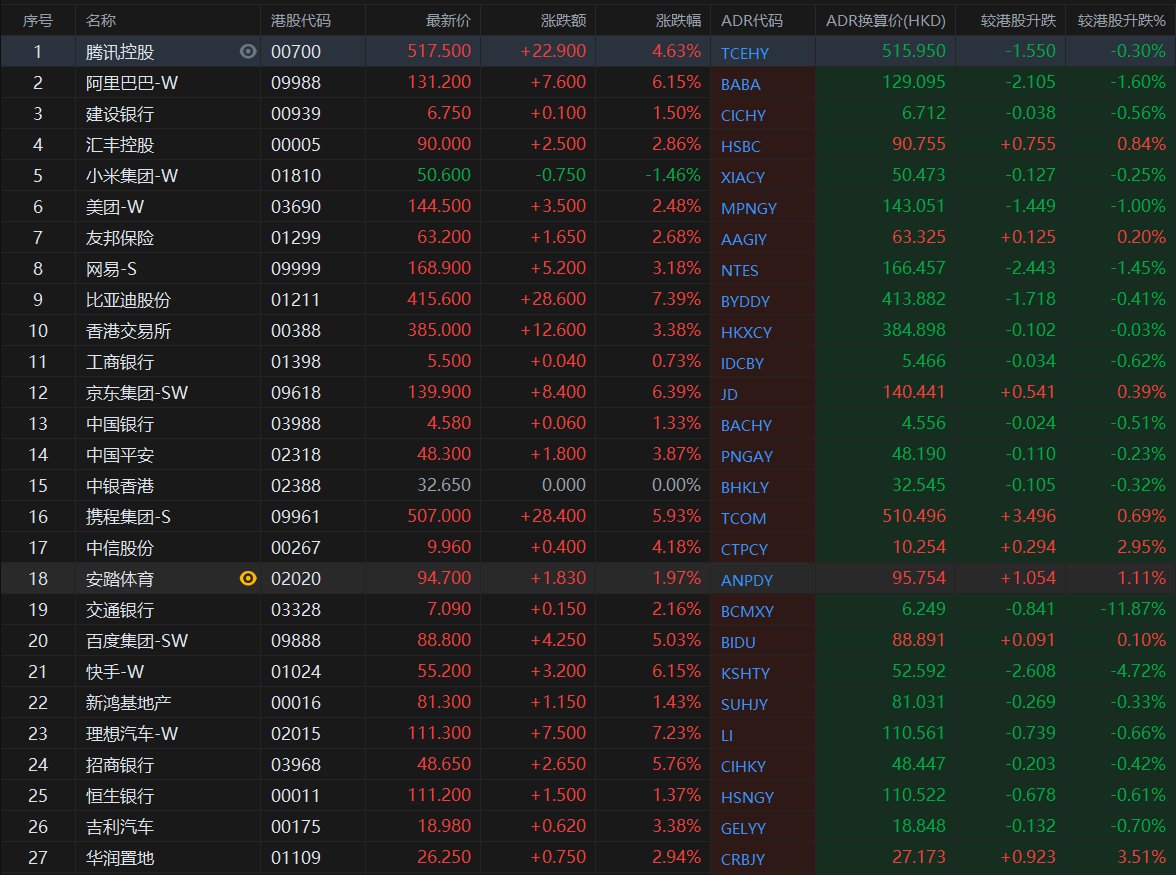Select stock name 友邦保险
Image resolution: width=1176 pixels, height=875 pixels.
(x=120, y=238)
